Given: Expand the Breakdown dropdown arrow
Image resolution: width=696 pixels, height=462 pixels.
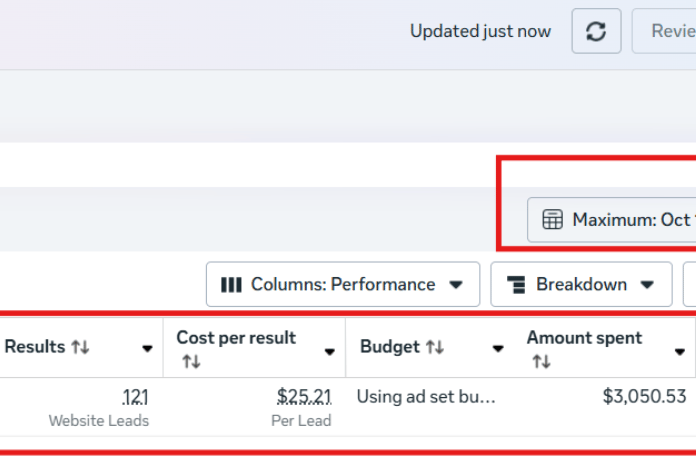Looking at the screenshot, I should tap(648, 285).
